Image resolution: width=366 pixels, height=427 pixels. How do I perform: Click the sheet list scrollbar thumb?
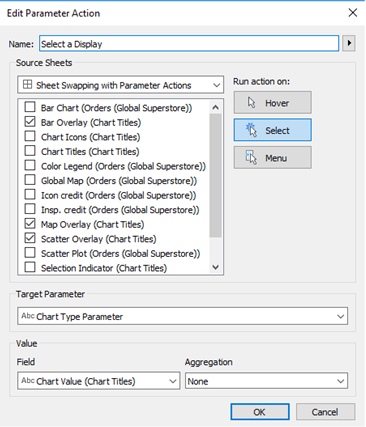[216, 176]
